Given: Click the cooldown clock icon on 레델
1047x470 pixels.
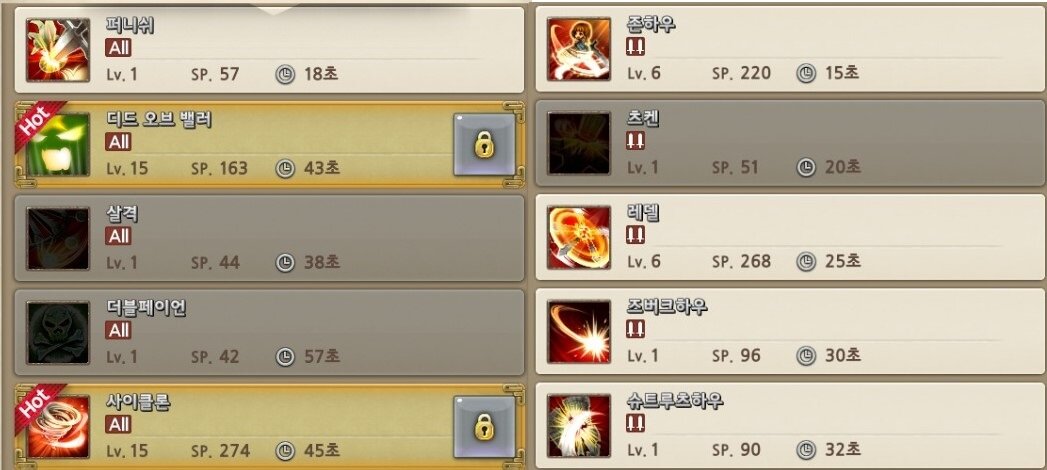Looking at the screenshot, I should 806,261.
